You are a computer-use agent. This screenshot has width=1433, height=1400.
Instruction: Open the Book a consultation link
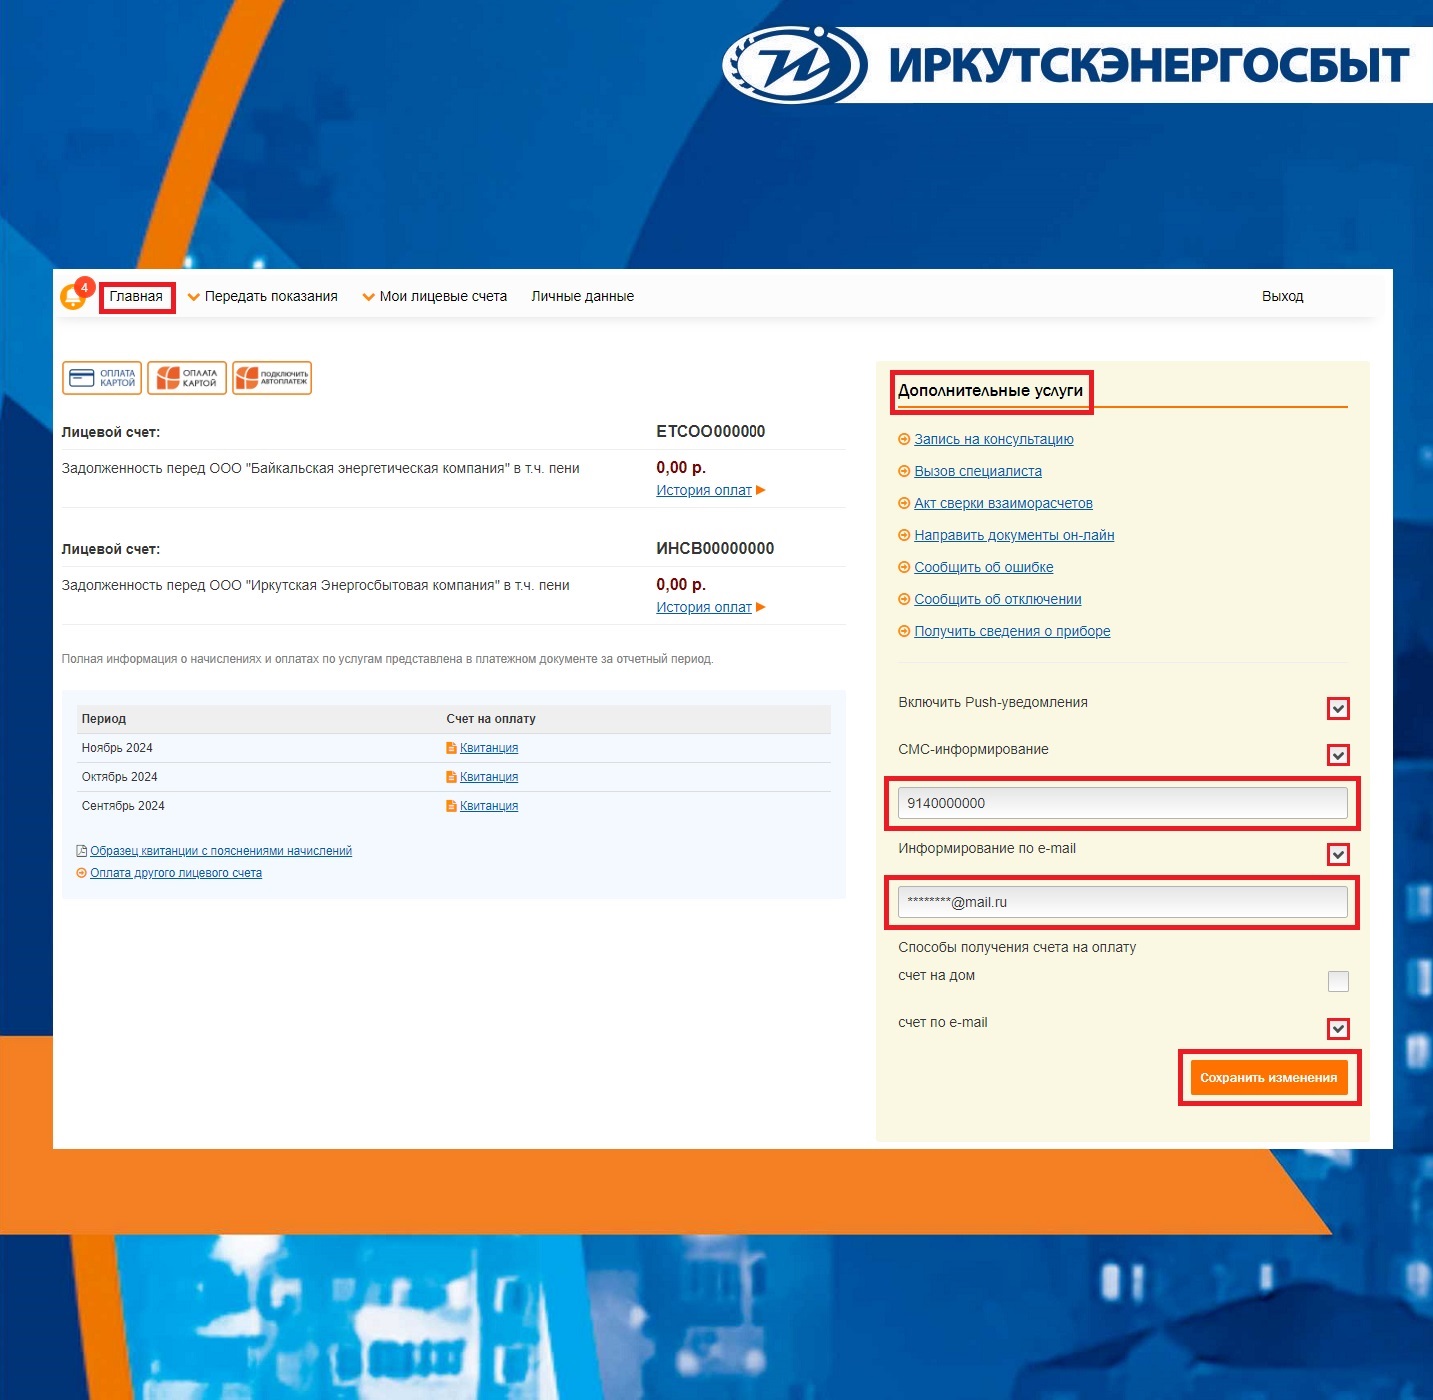(994, 439)
